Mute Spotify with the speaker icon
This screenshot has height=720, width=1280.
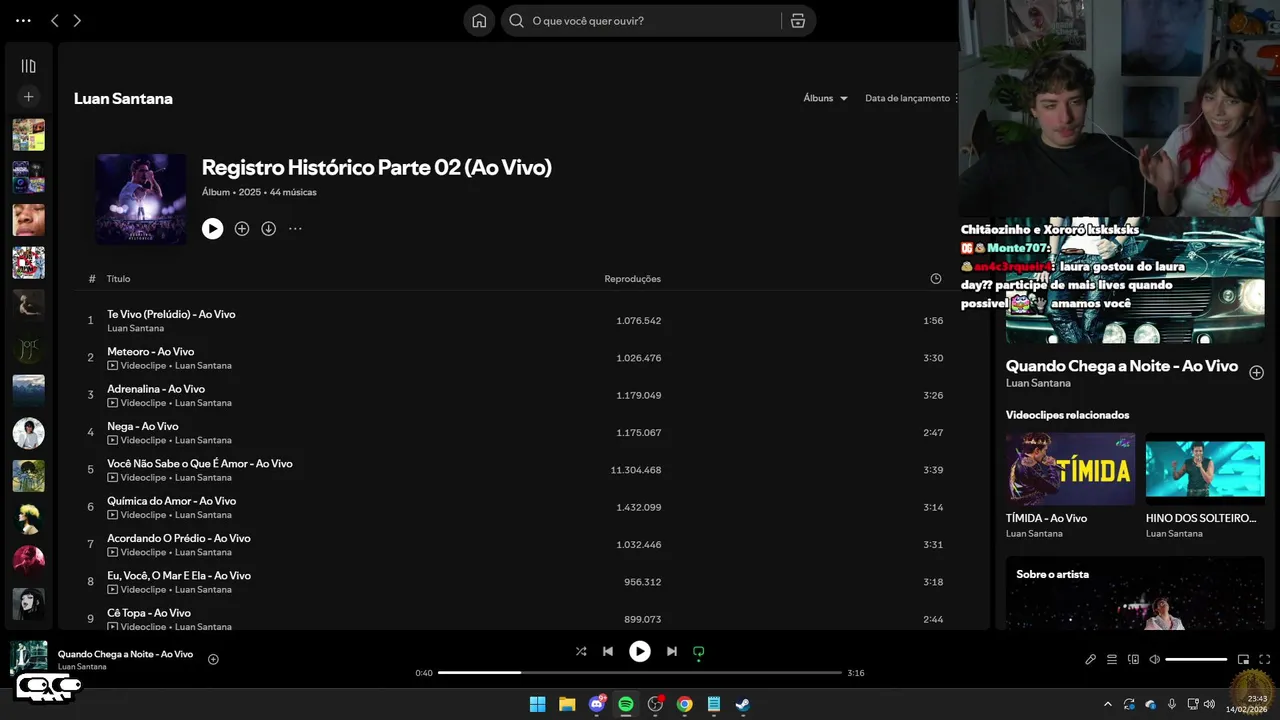pos(1155,660)
